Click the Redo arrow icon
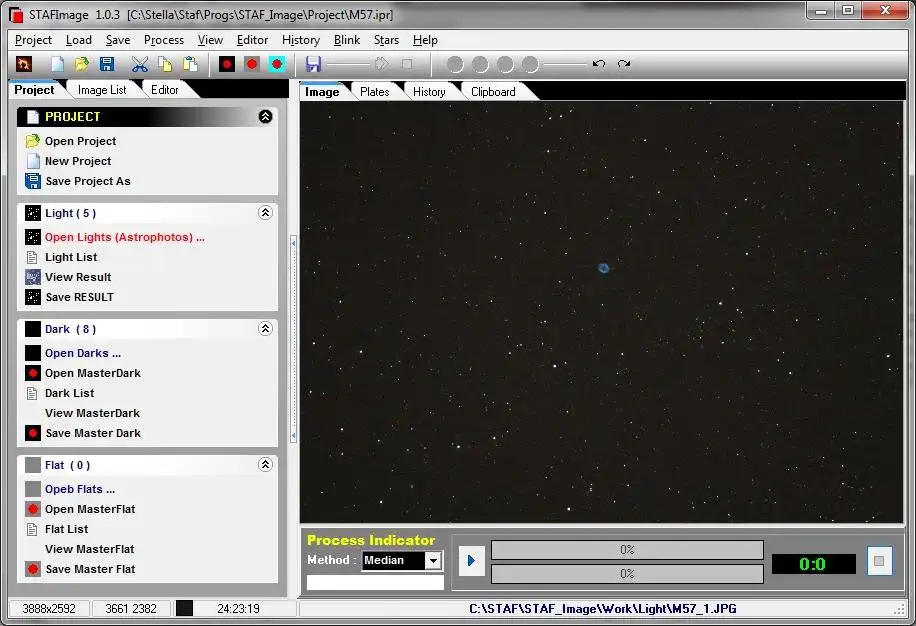 pos(624,64)
